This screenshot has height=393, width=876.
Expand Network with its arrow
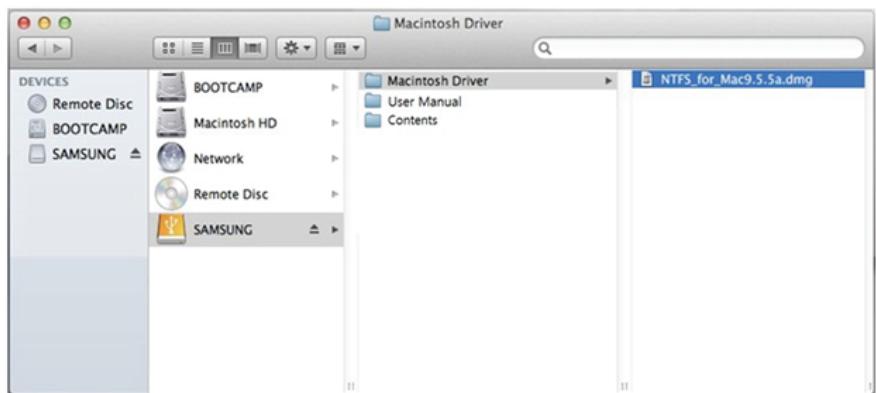coord(335,159)
